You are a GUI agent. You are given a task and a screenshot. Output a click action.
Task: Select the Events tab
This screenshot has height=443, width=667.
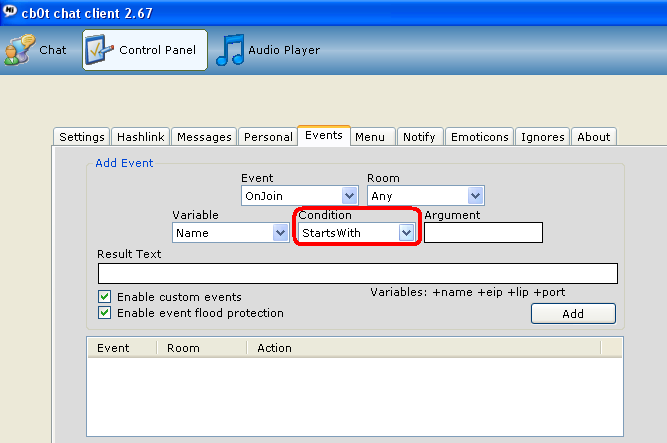coord(324,135)
